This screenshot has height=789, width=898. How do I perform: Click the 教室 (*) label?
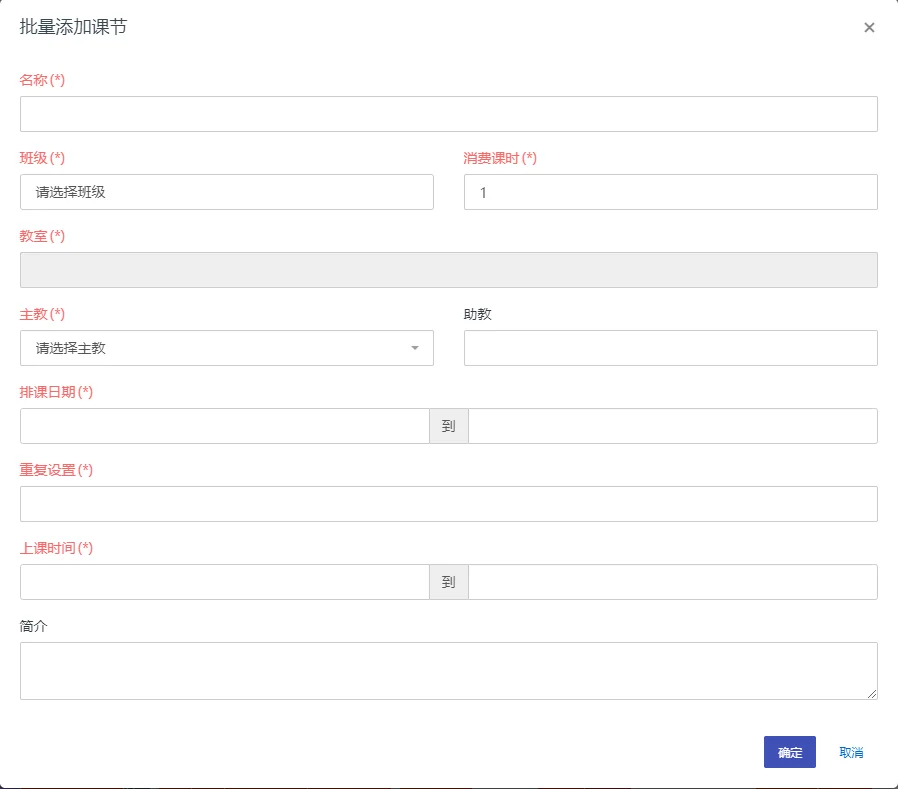point(42,235)
